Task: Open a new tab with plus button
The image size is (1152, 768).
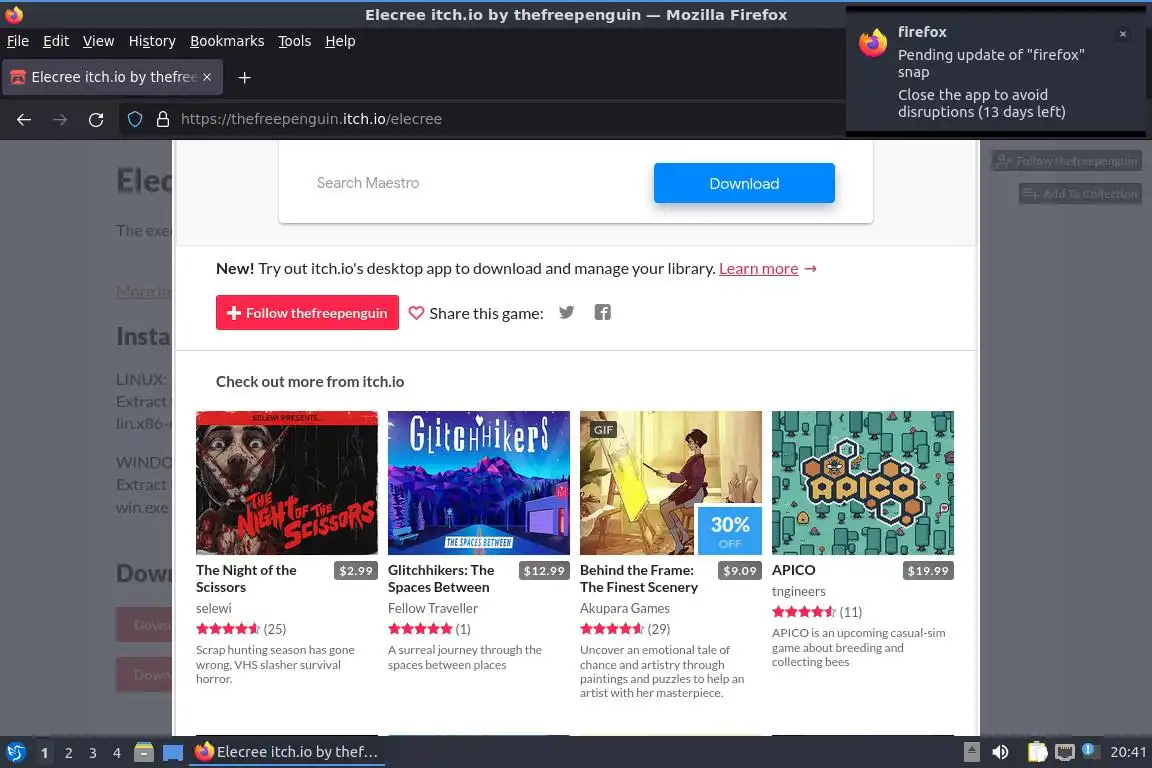Action: pos(245,77)
